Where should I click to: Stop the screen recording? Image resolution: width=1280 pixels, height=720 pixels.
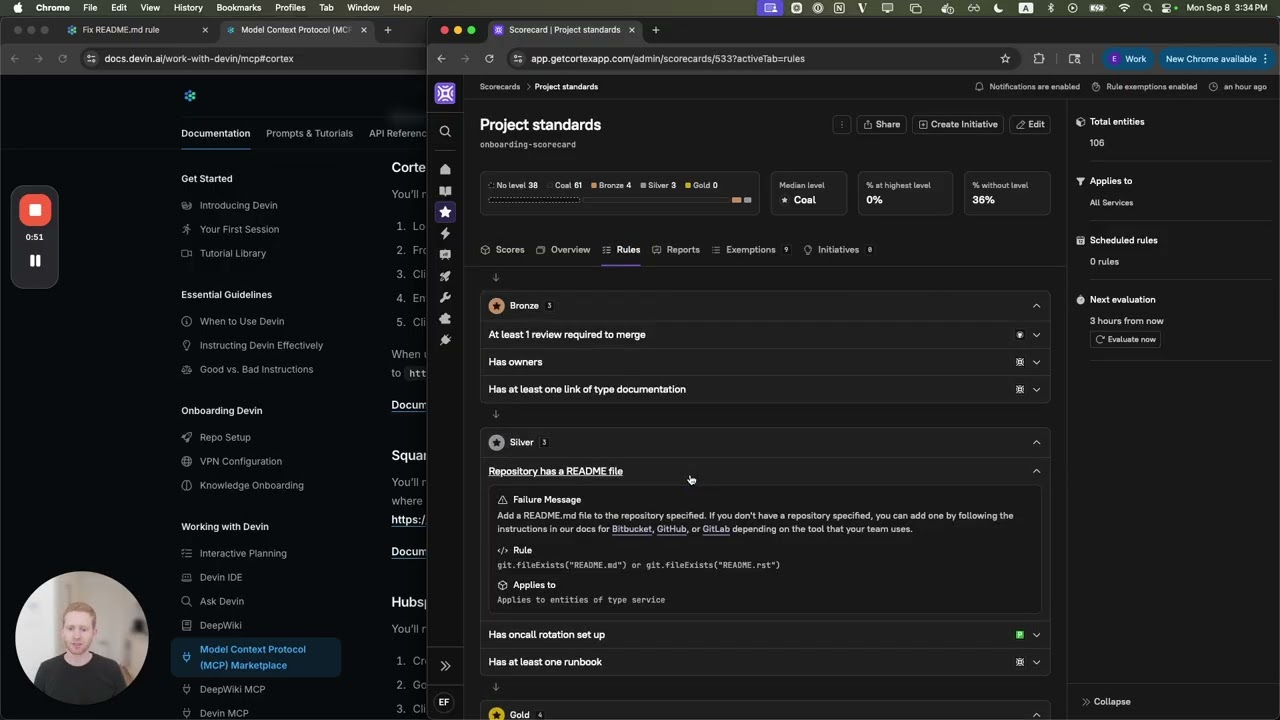tap(35, 210)
